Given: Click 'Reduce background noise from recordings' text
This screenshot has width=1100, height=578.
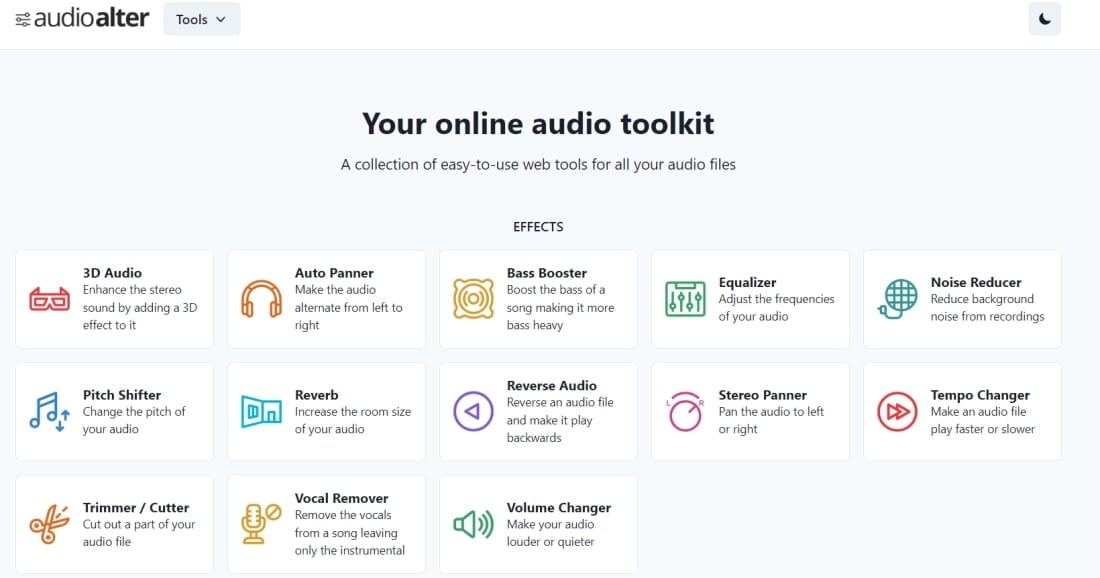Looking at the screenshot, I should tap(988, 307).
